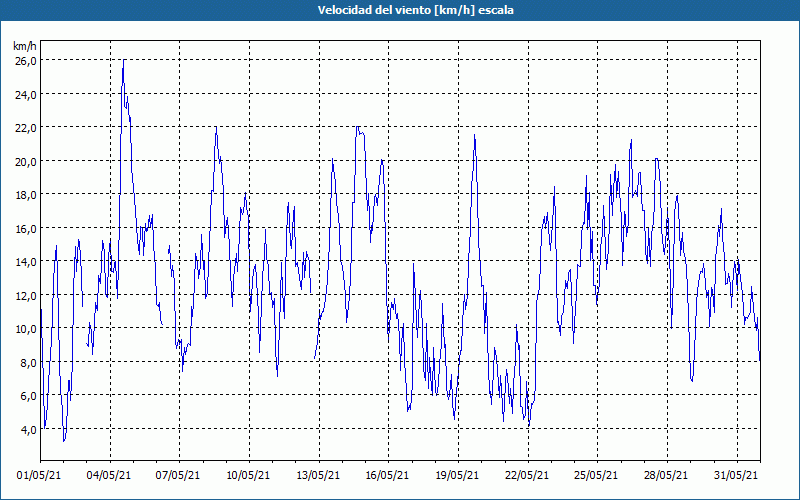
Task: Click the '6,0' y-axis value
Action: click(28, 396)
